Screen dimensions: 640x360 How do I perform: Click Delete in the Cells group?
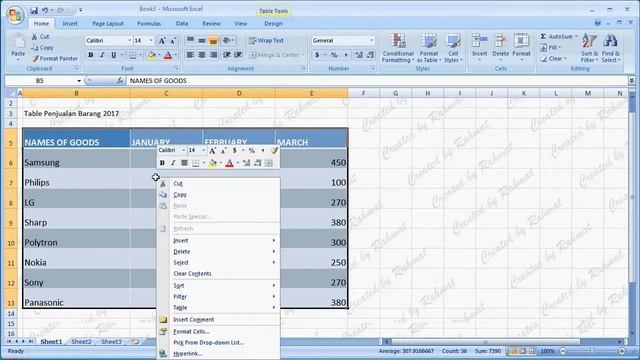point(500,47)
